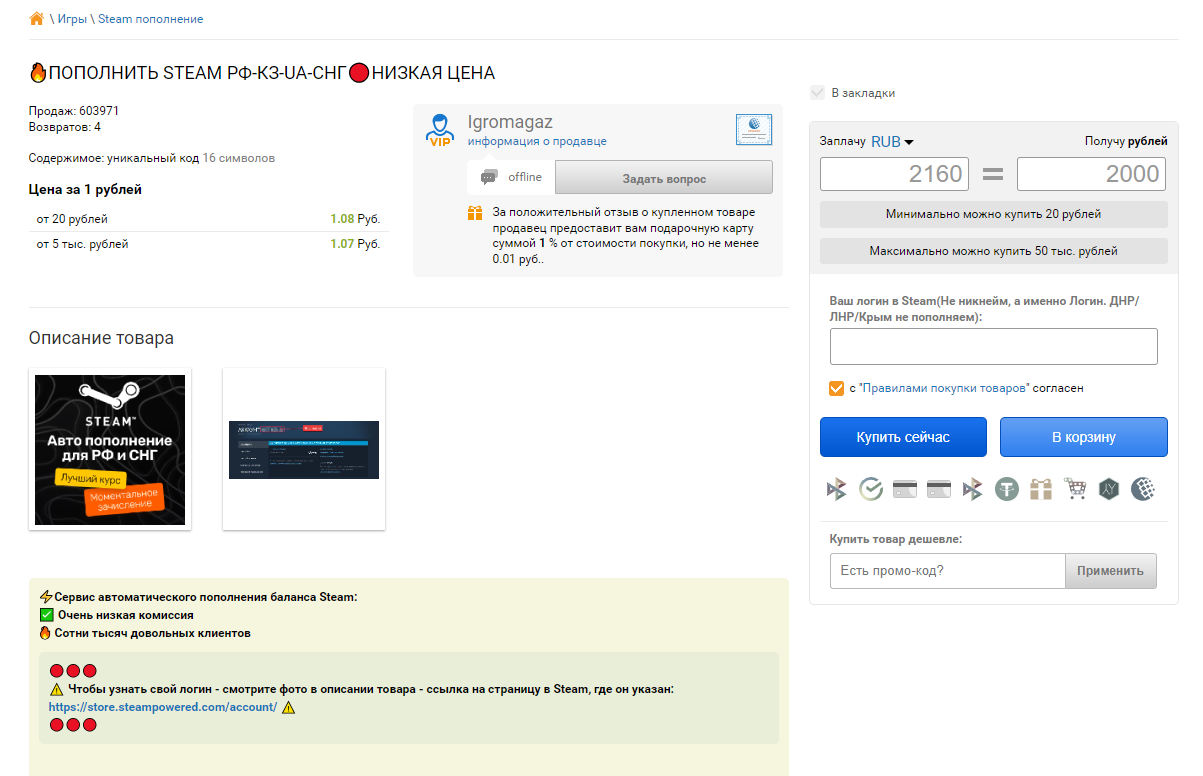Open the Igromagaz seller name
The width and height of the screenshot is (1203, 776).
[x=510, y=122]
